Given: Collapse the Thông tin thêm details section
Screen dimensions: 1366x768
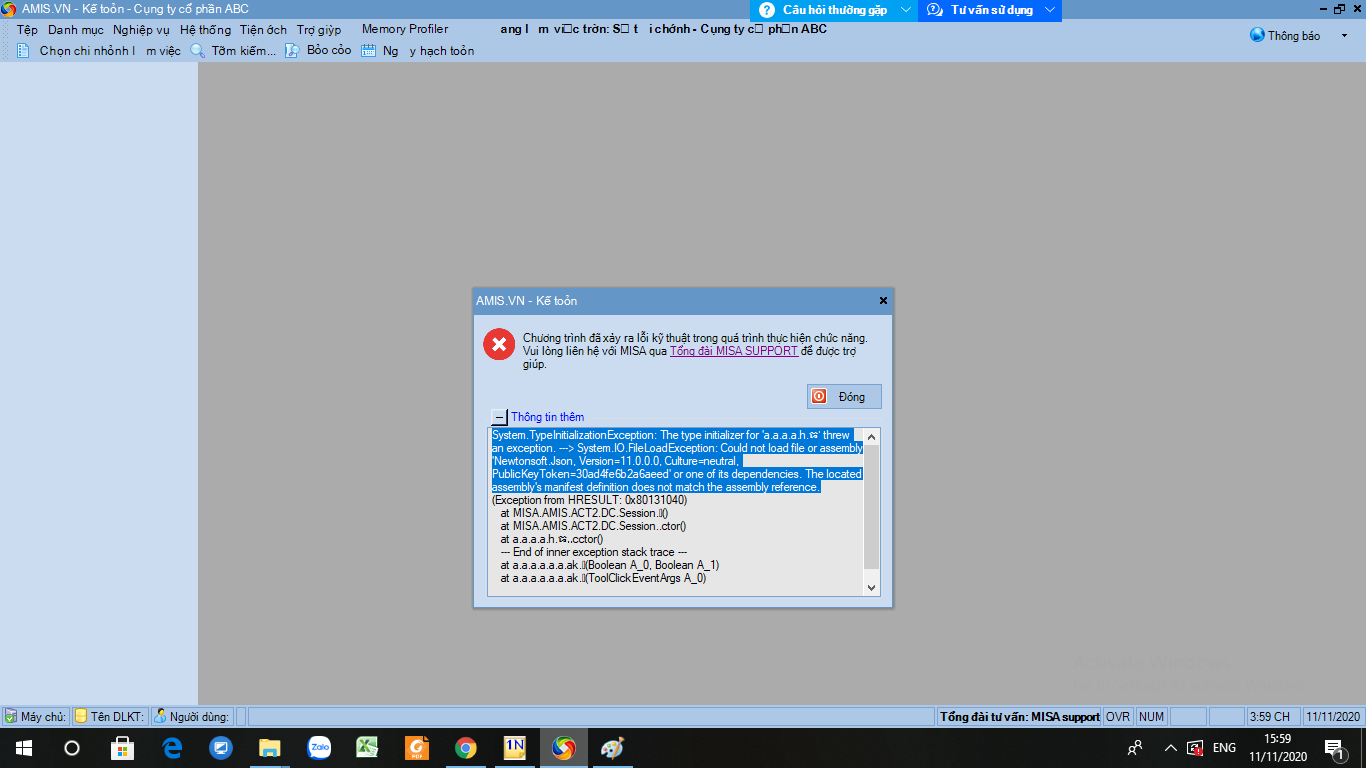Looking at the screenshot, I should point(499,417).
